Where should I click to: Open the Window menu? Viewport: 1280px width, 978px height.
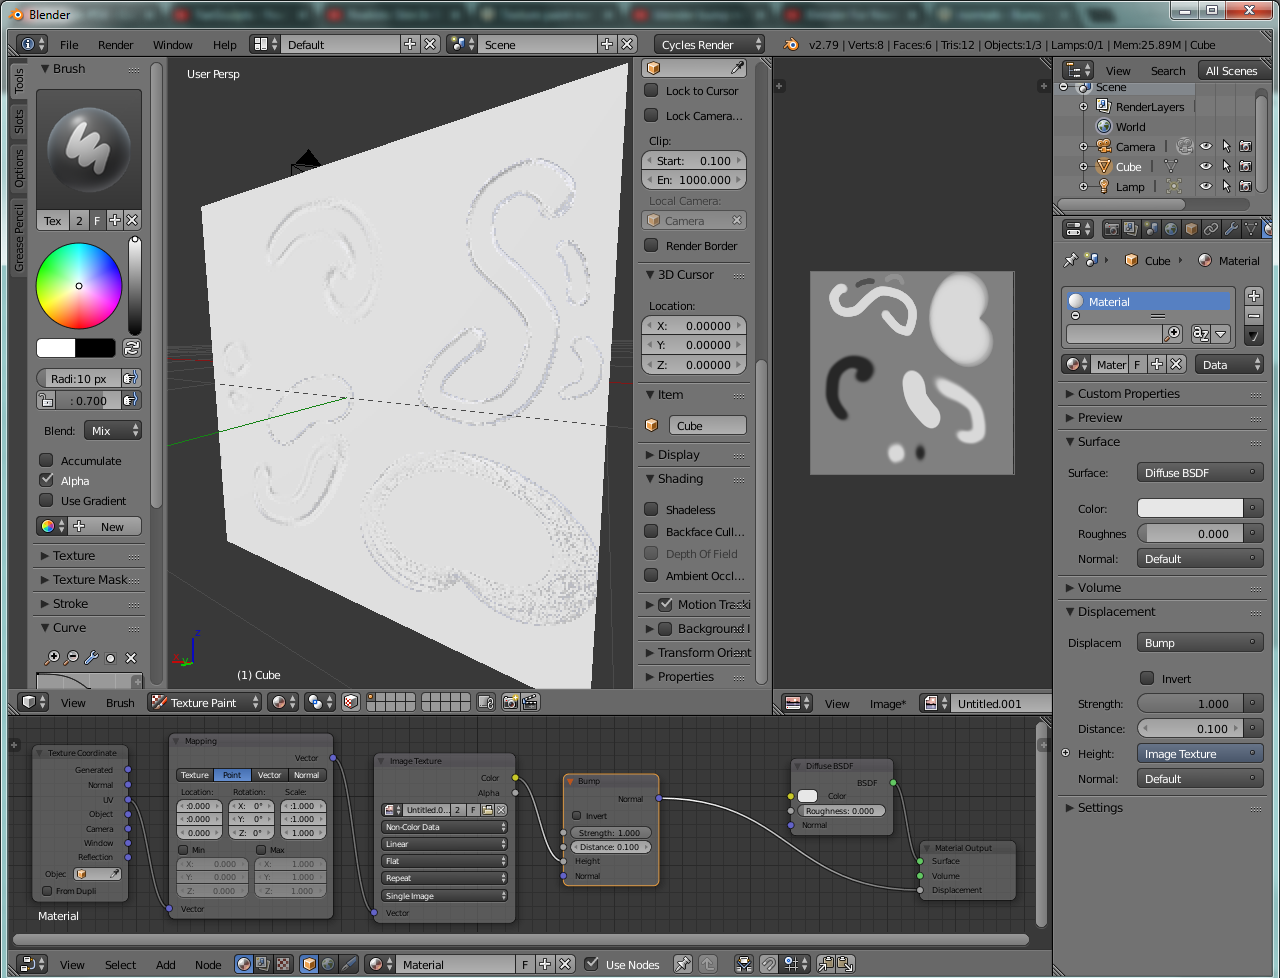click(173, 45)
